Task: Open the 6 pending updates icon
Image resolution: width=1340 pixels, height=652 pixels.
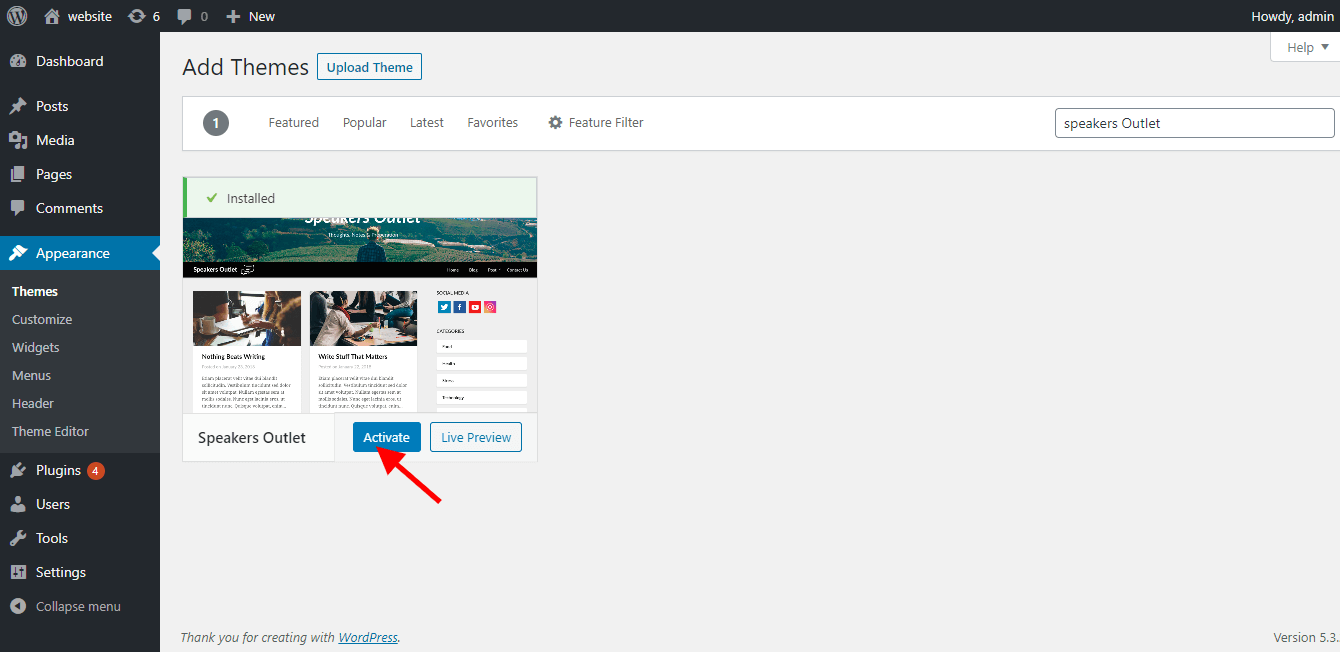Action: tap(144, 16)
